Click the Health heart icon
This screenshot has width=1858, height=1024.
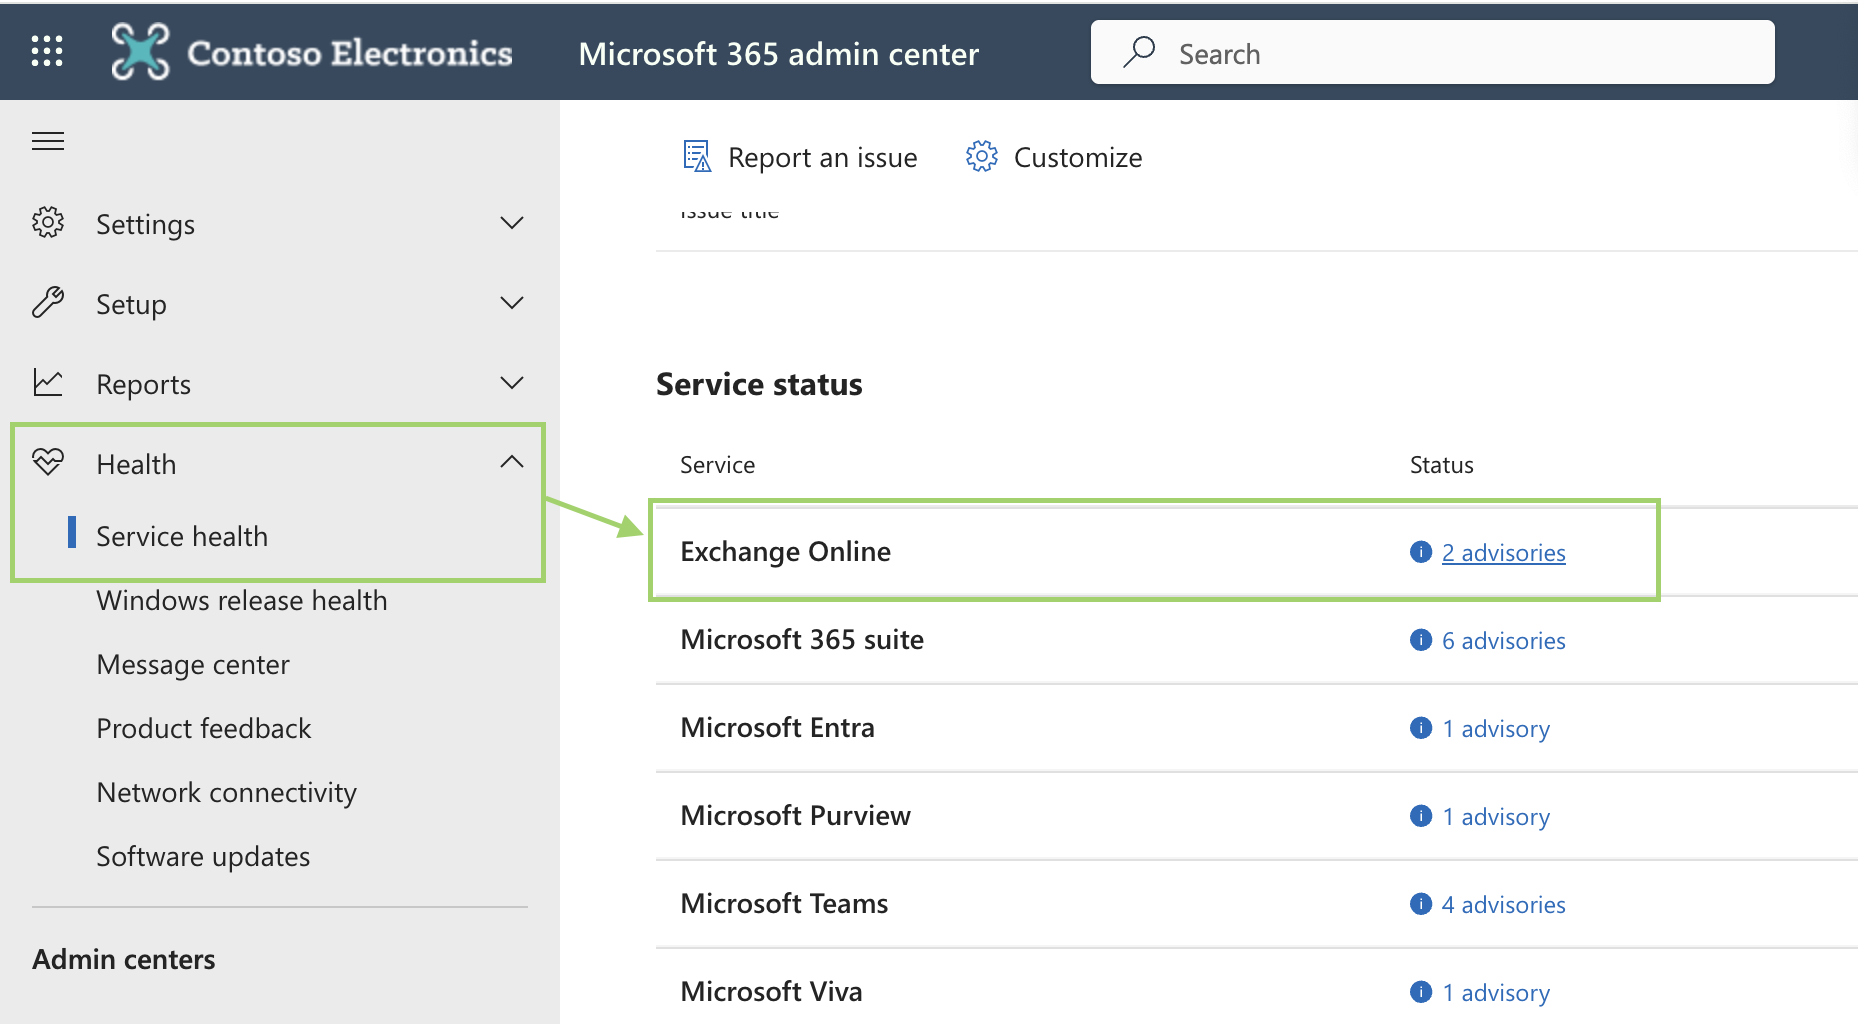[48, 462]
